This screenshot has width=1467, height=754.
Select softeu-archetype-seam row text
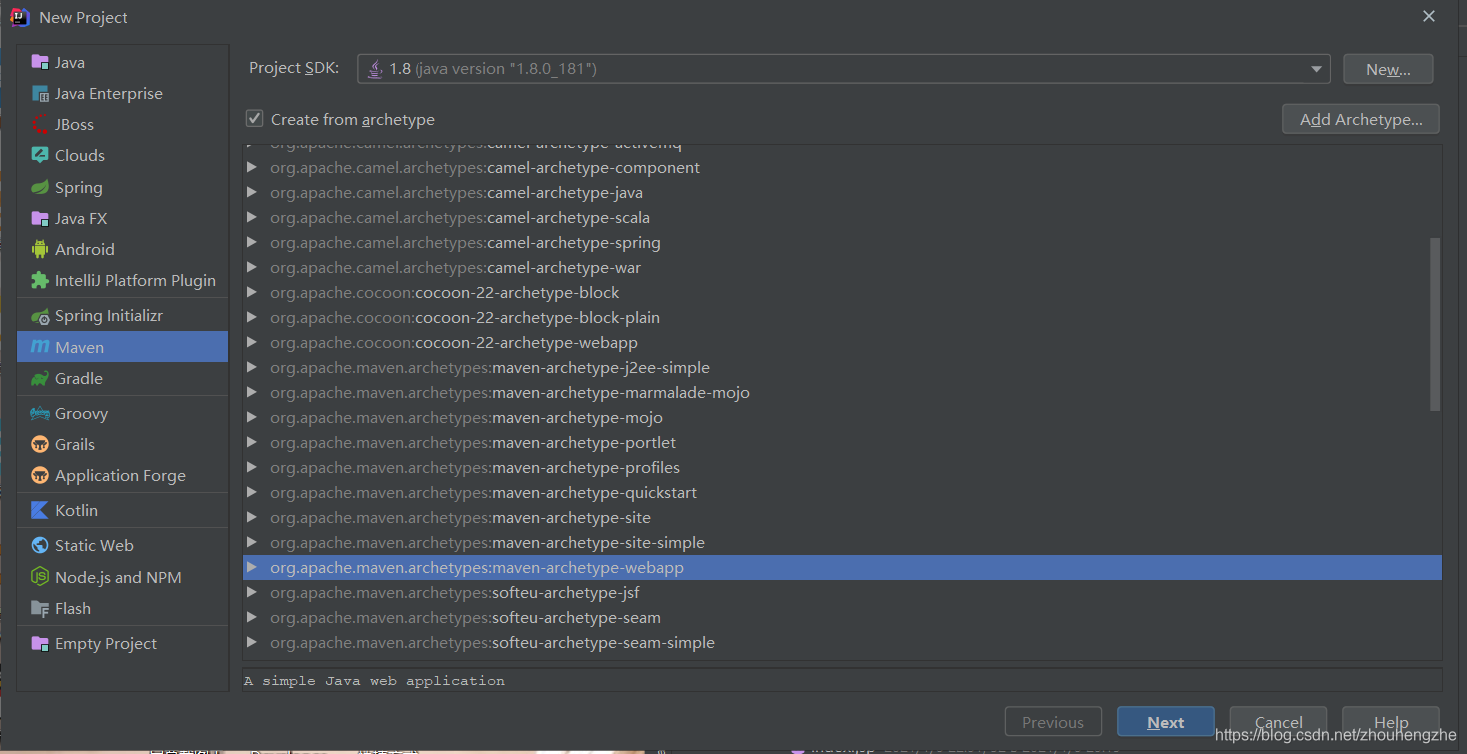click(x=465, y=617)
